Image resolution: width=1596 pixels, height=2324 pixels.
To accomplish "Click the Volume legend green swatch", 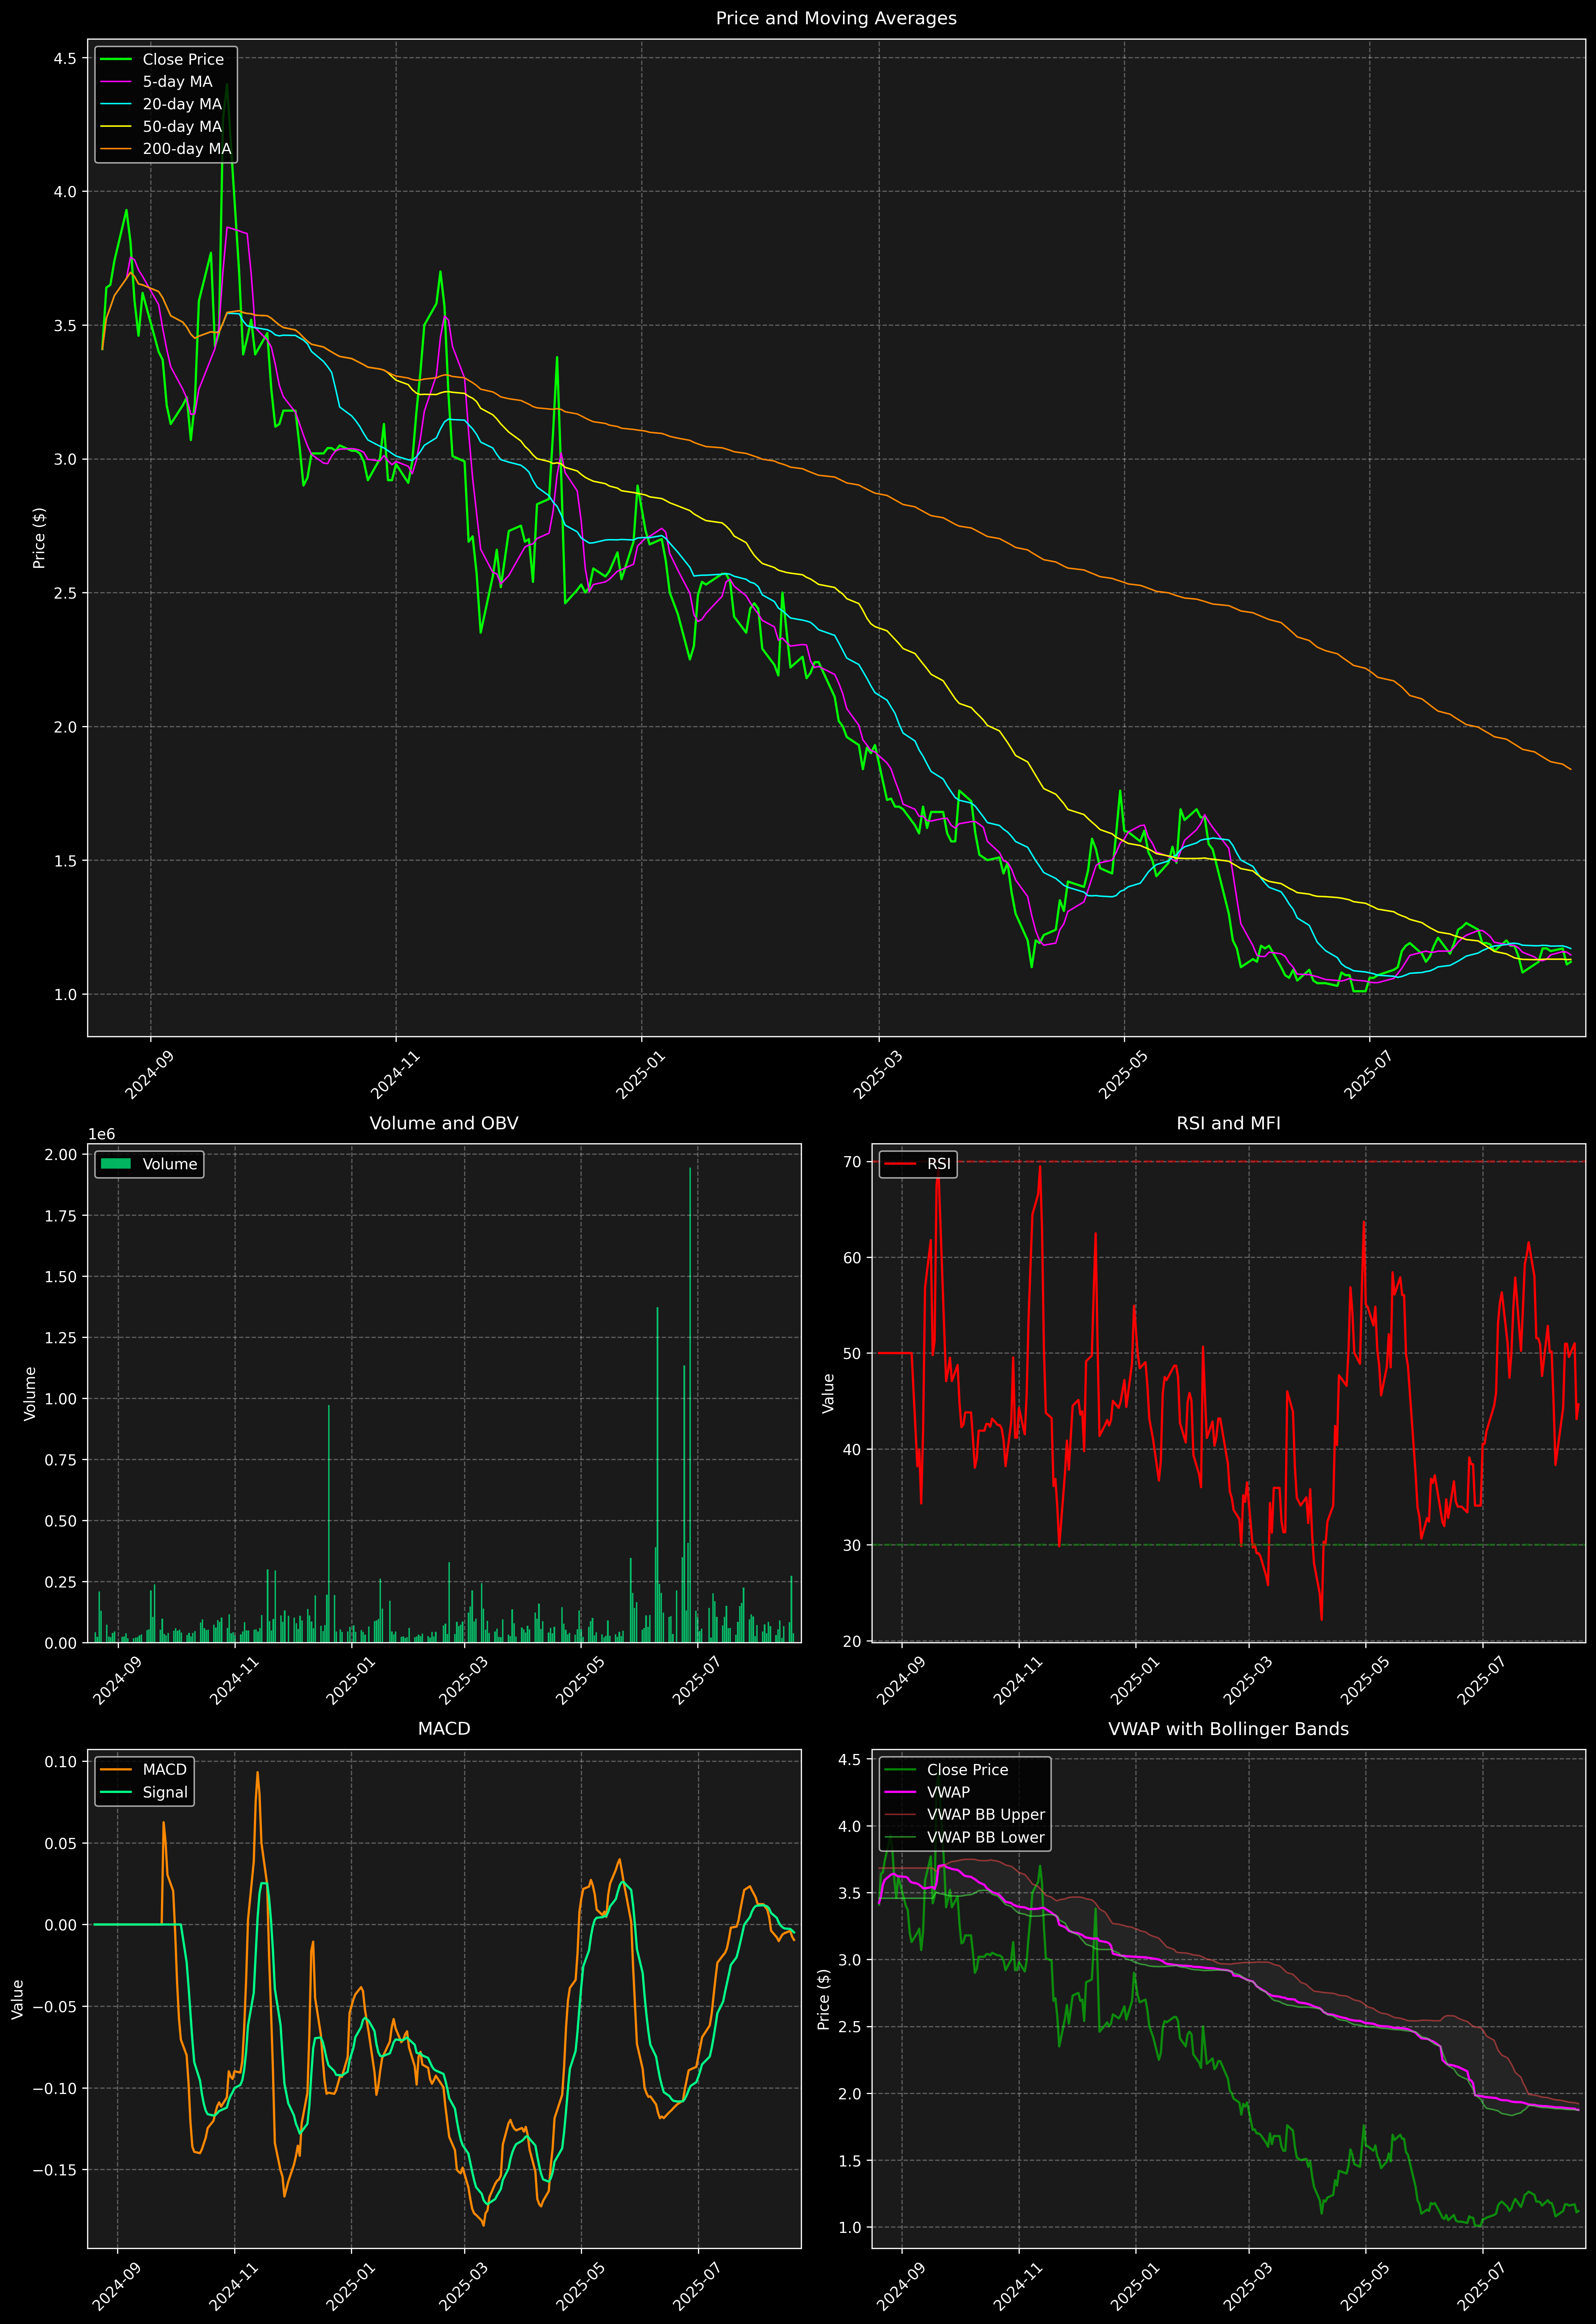I will point(116,1164).
